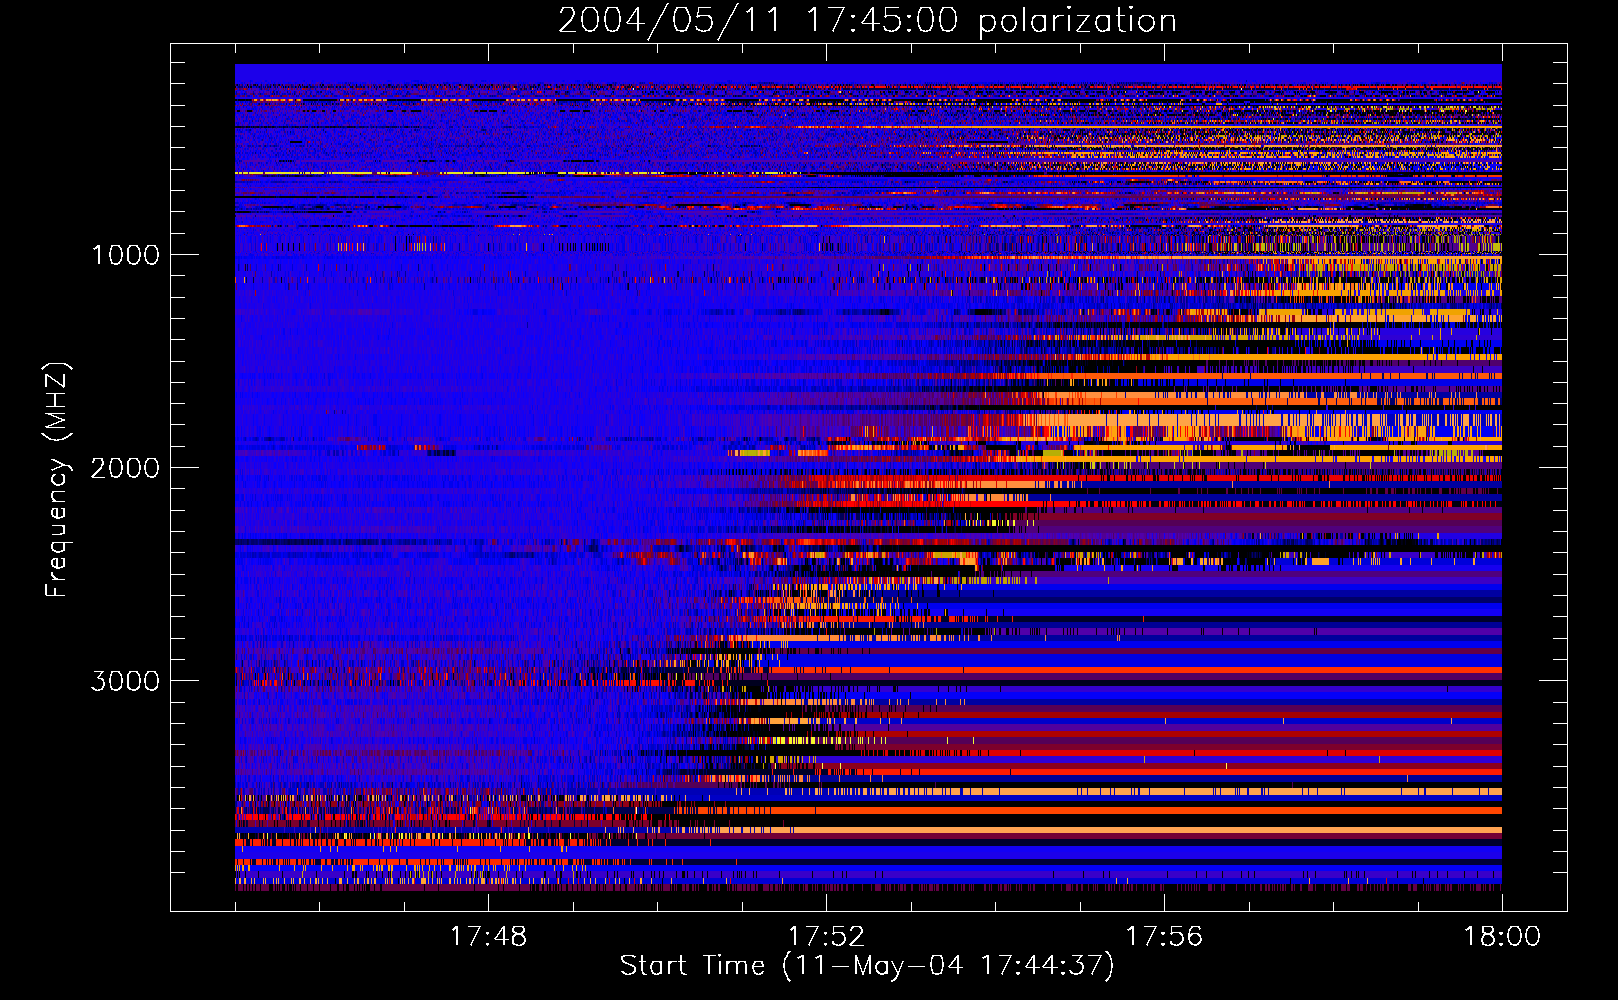
Task: Click the 17:52 time tick label
Action: tap(826, 937)
